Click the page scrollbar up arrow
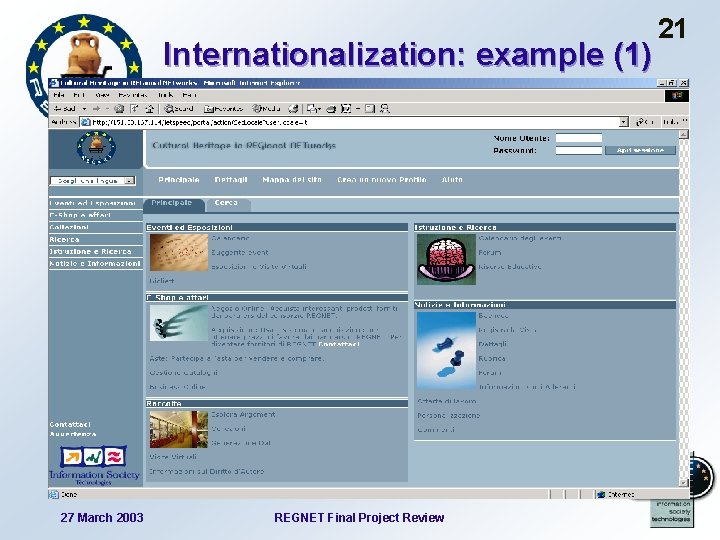 coord(684,134)
